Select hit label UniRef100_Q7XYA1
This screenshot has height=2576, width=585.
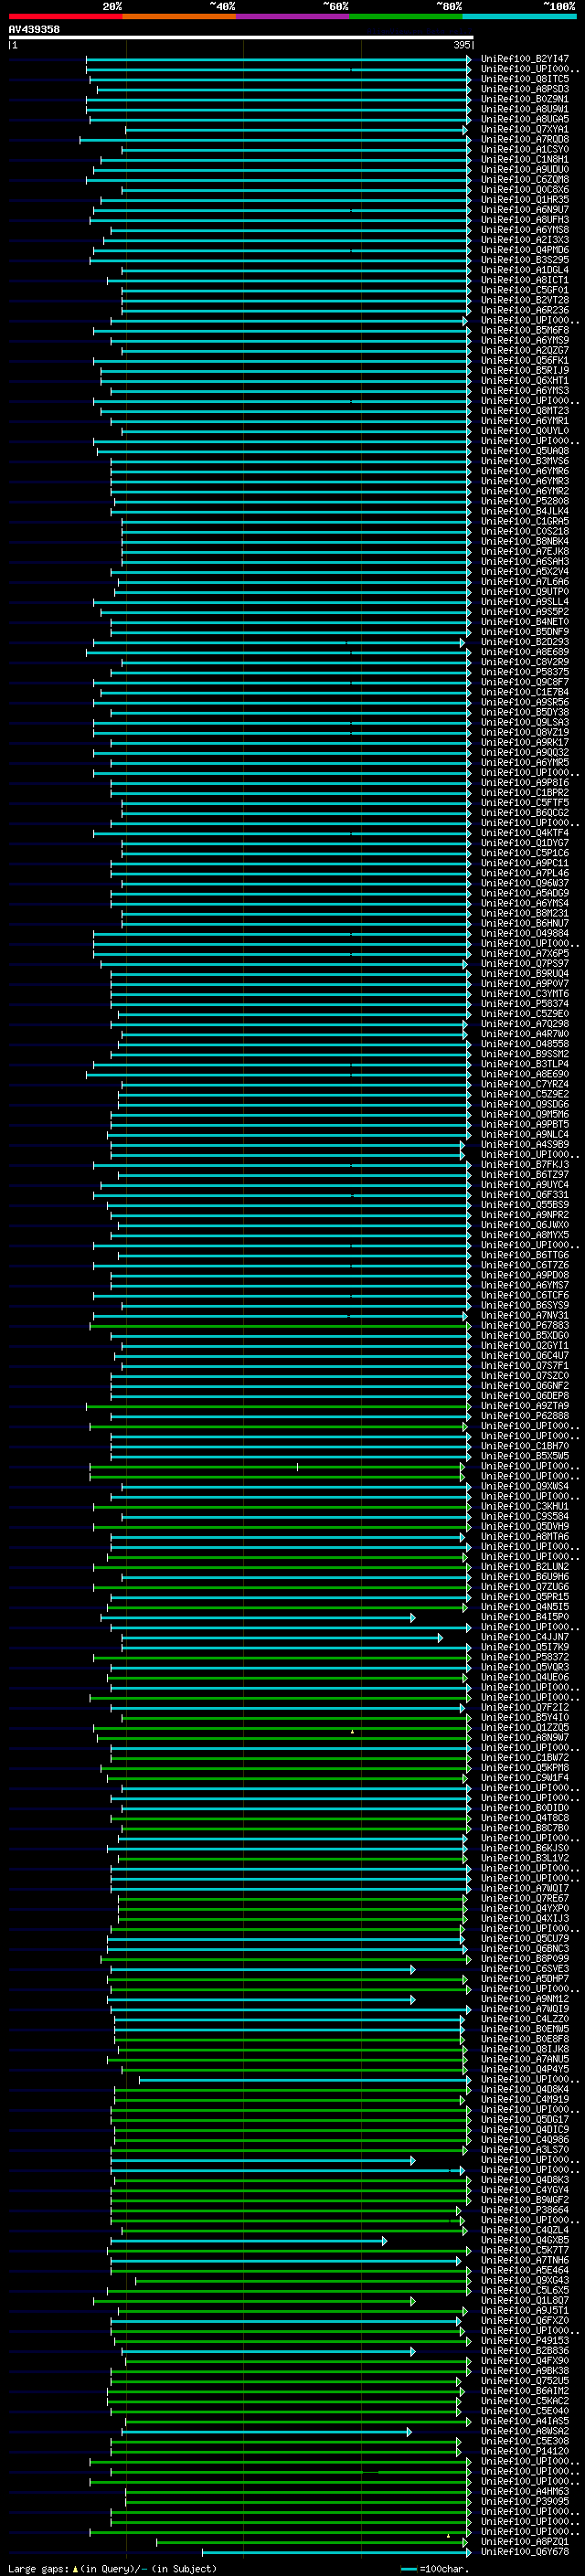click(x=525, y=129)
